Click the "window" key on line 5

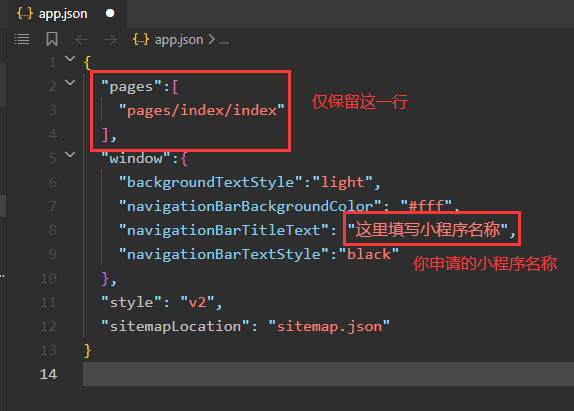[136, 158]
